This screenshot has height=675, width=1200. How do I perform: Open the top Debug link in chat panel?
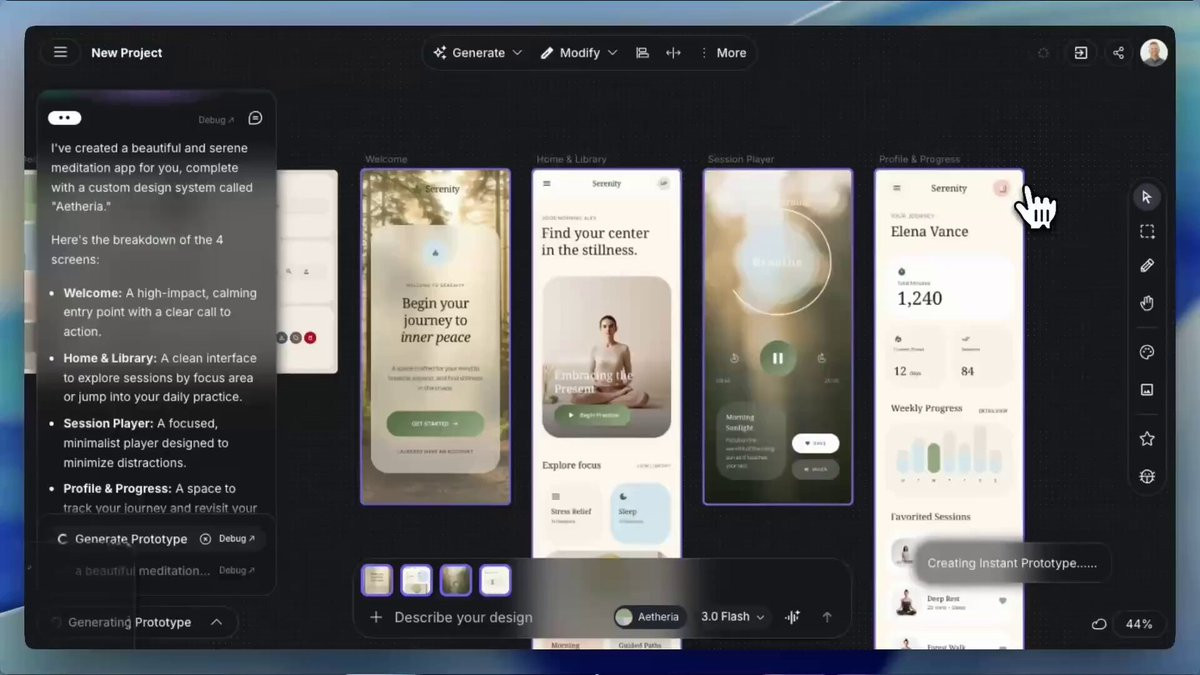point(217,119)
